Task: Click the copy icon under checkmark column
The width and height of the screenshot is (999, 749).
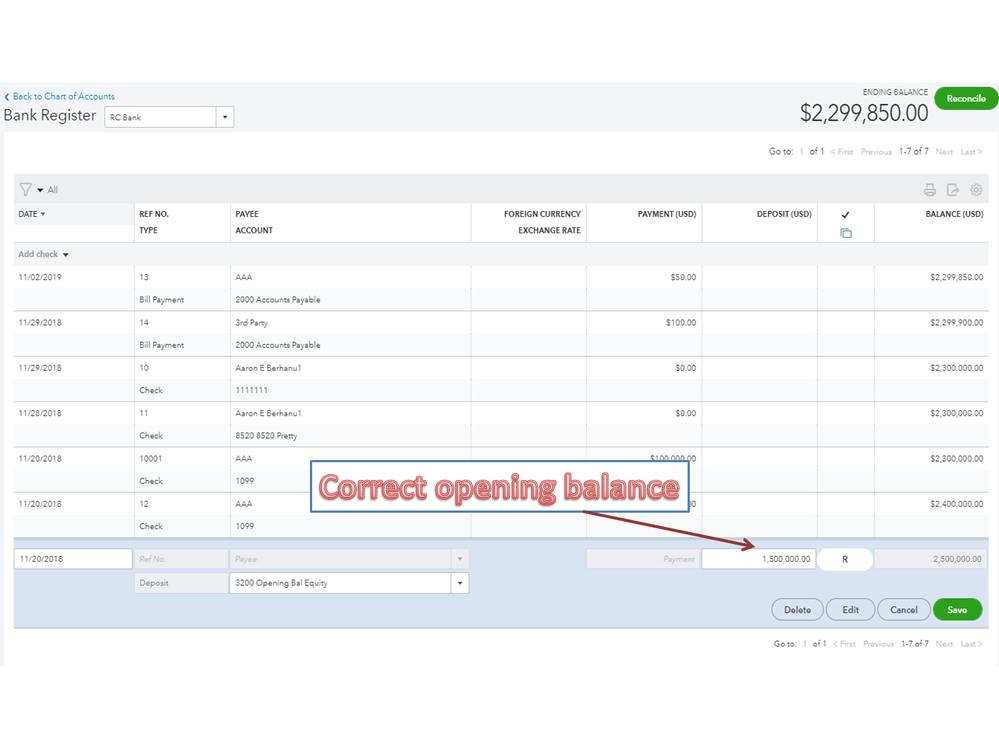Action: click(x=845, y=233)
